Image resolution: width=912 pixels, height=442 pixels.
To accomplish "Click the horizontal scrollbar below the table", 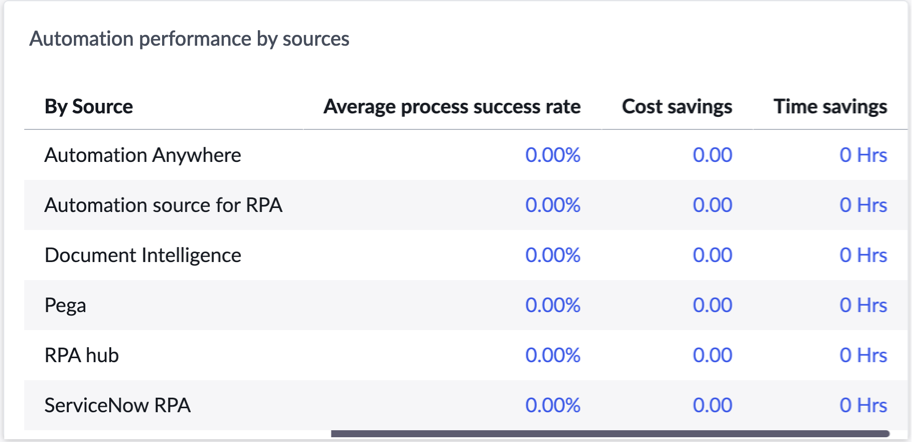I will [x=610, y=433].
